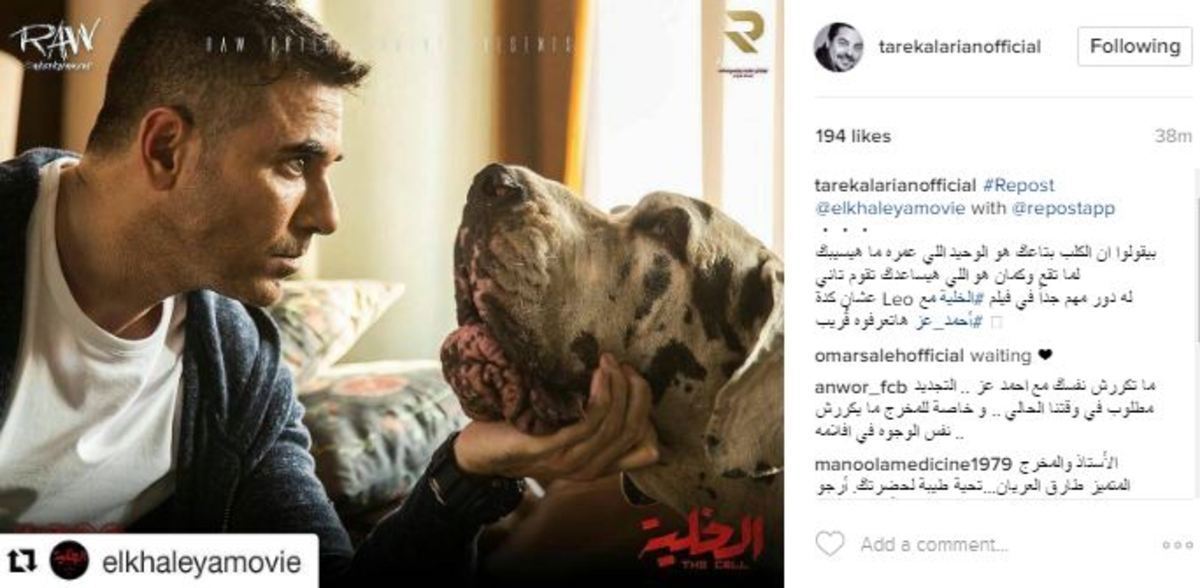1200x588 pixels.
Task: Open omarsalehofficial commenter profile
Action: click(x=890, y=355)
